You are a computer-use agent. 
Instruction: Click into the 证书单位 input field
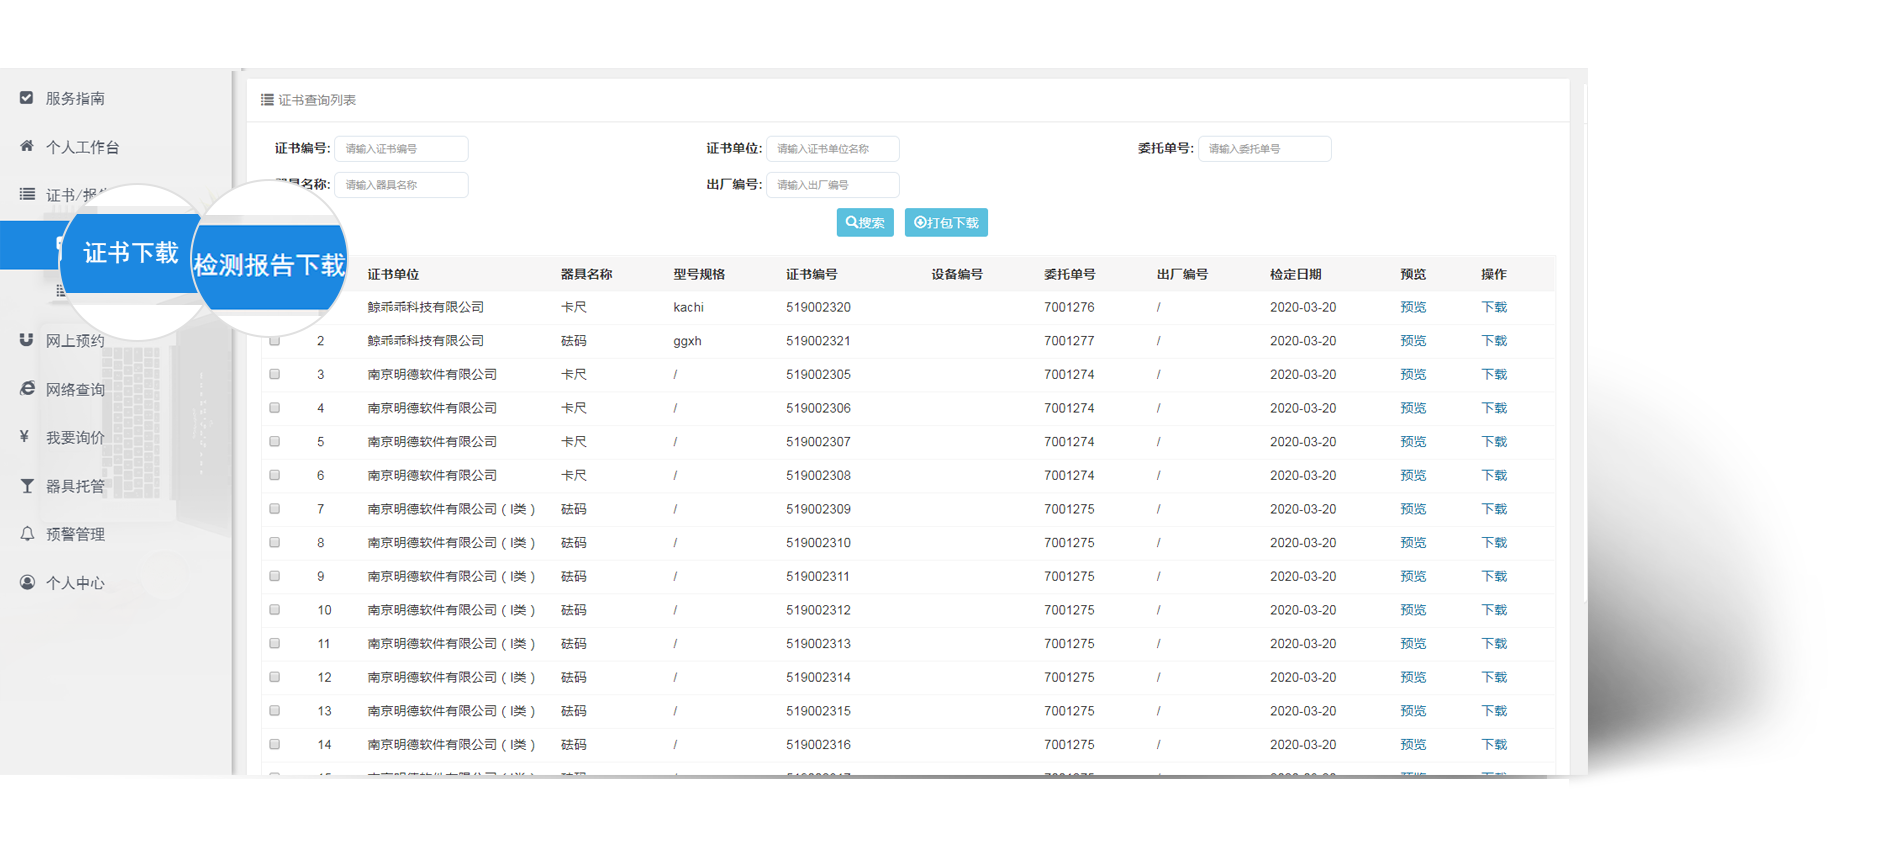click(x=832, y=149)
